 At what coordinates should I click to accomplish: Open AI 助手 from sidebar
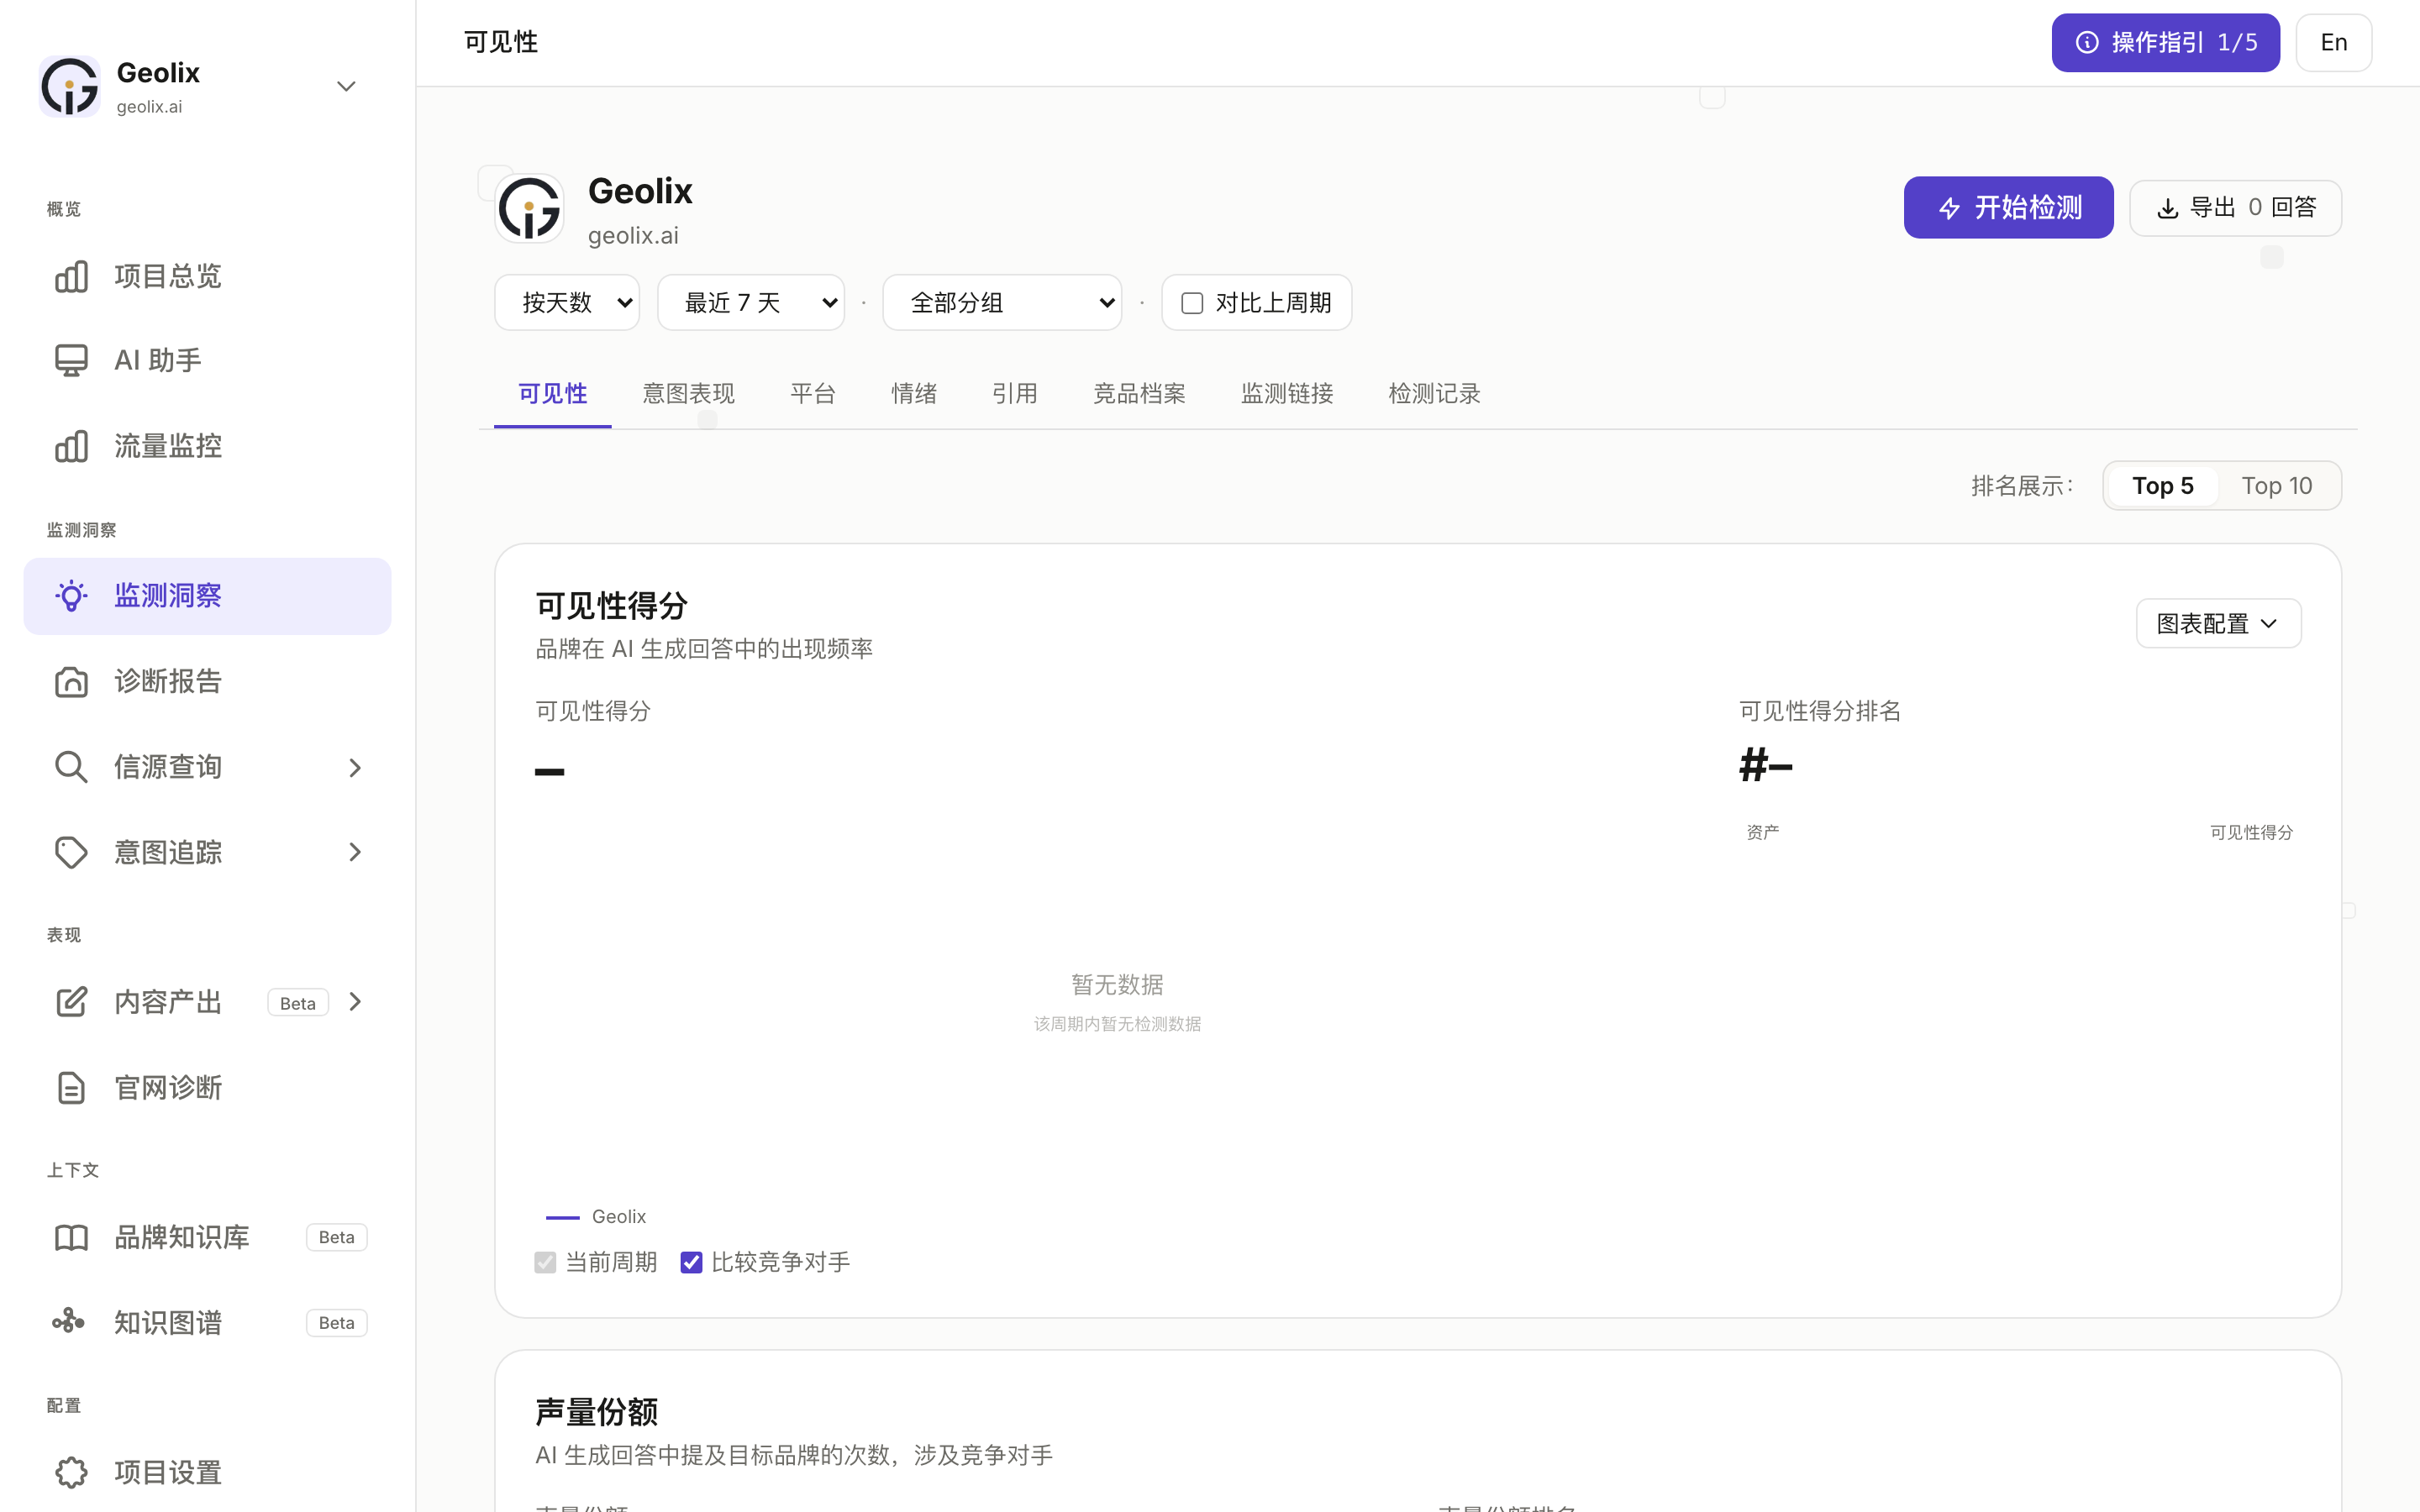[207, 360]
